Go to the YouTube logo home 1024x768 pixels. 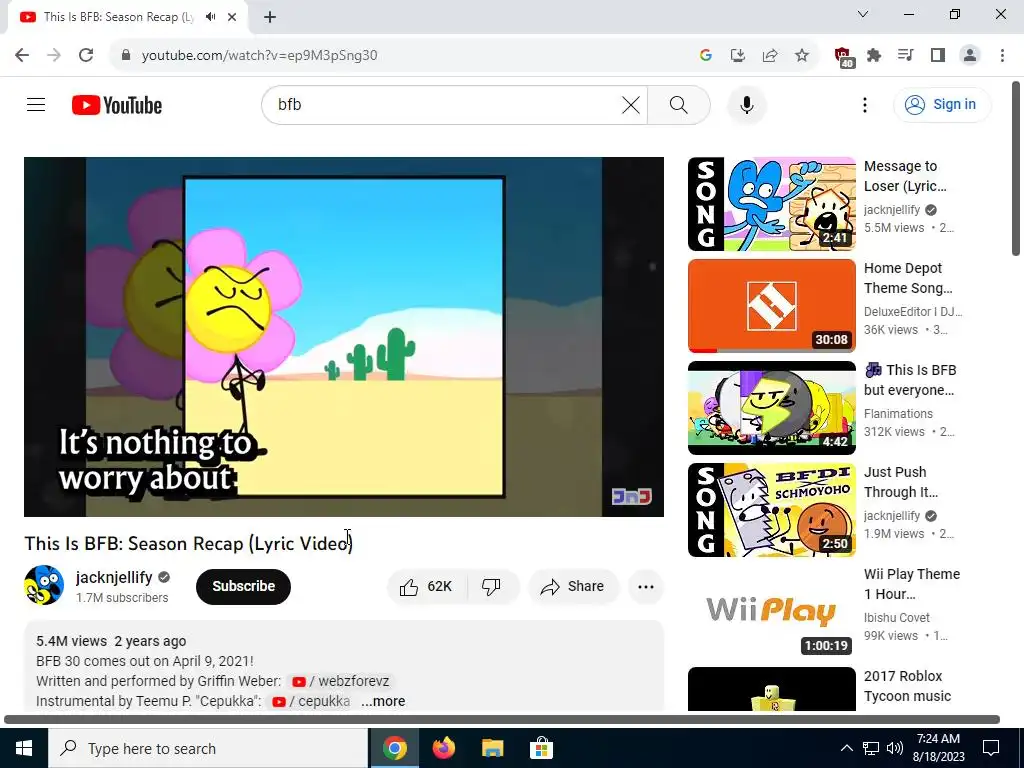tap(117, 105)
